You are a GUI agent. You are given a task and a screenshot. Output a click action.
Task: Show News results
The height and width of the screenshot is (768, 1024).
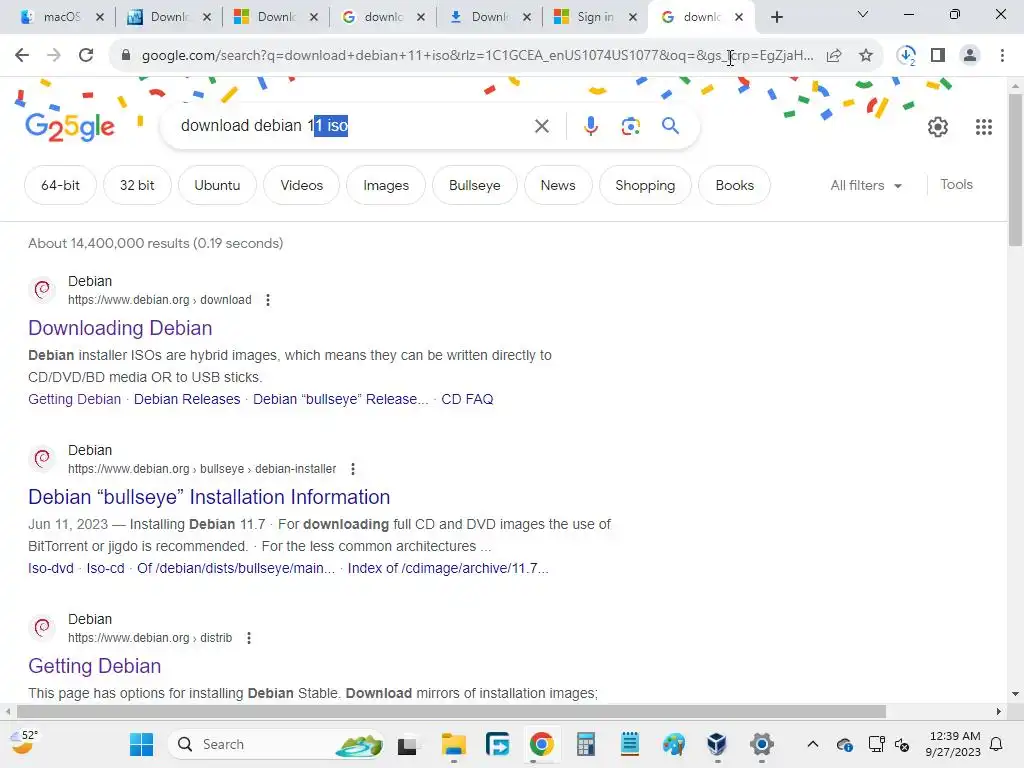coord(558,185)
